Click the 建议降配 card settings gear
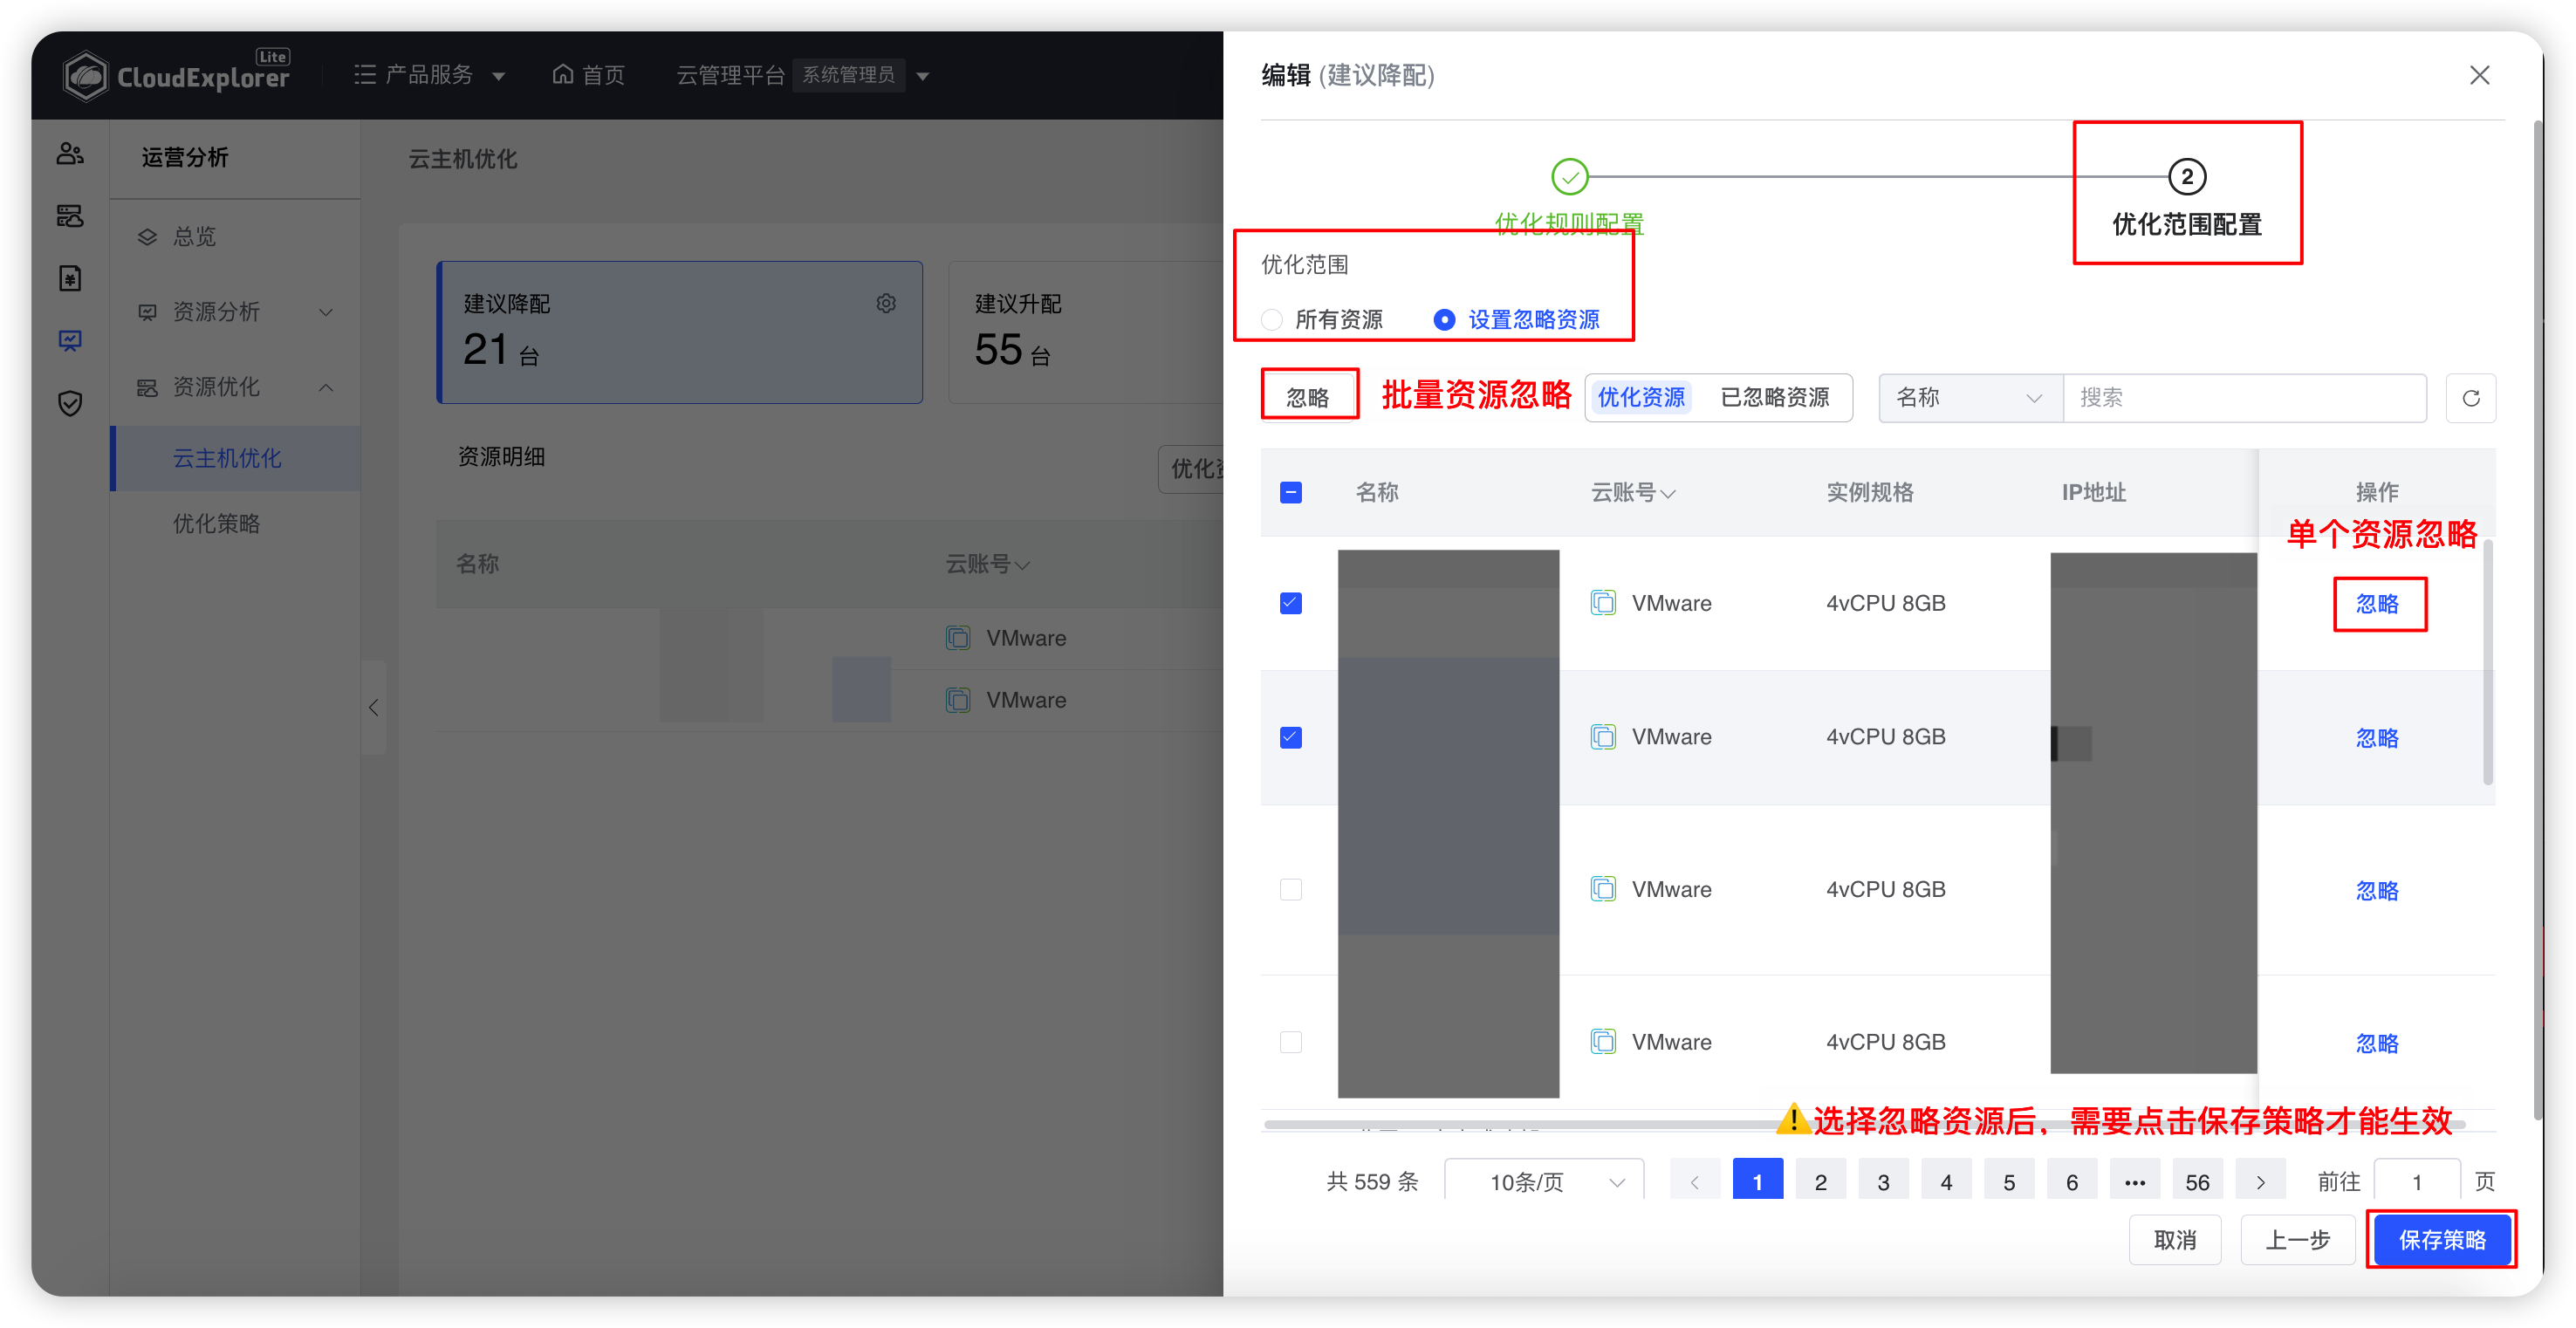This screenshot has width=2576, height=1328. (x=886, y=303)
